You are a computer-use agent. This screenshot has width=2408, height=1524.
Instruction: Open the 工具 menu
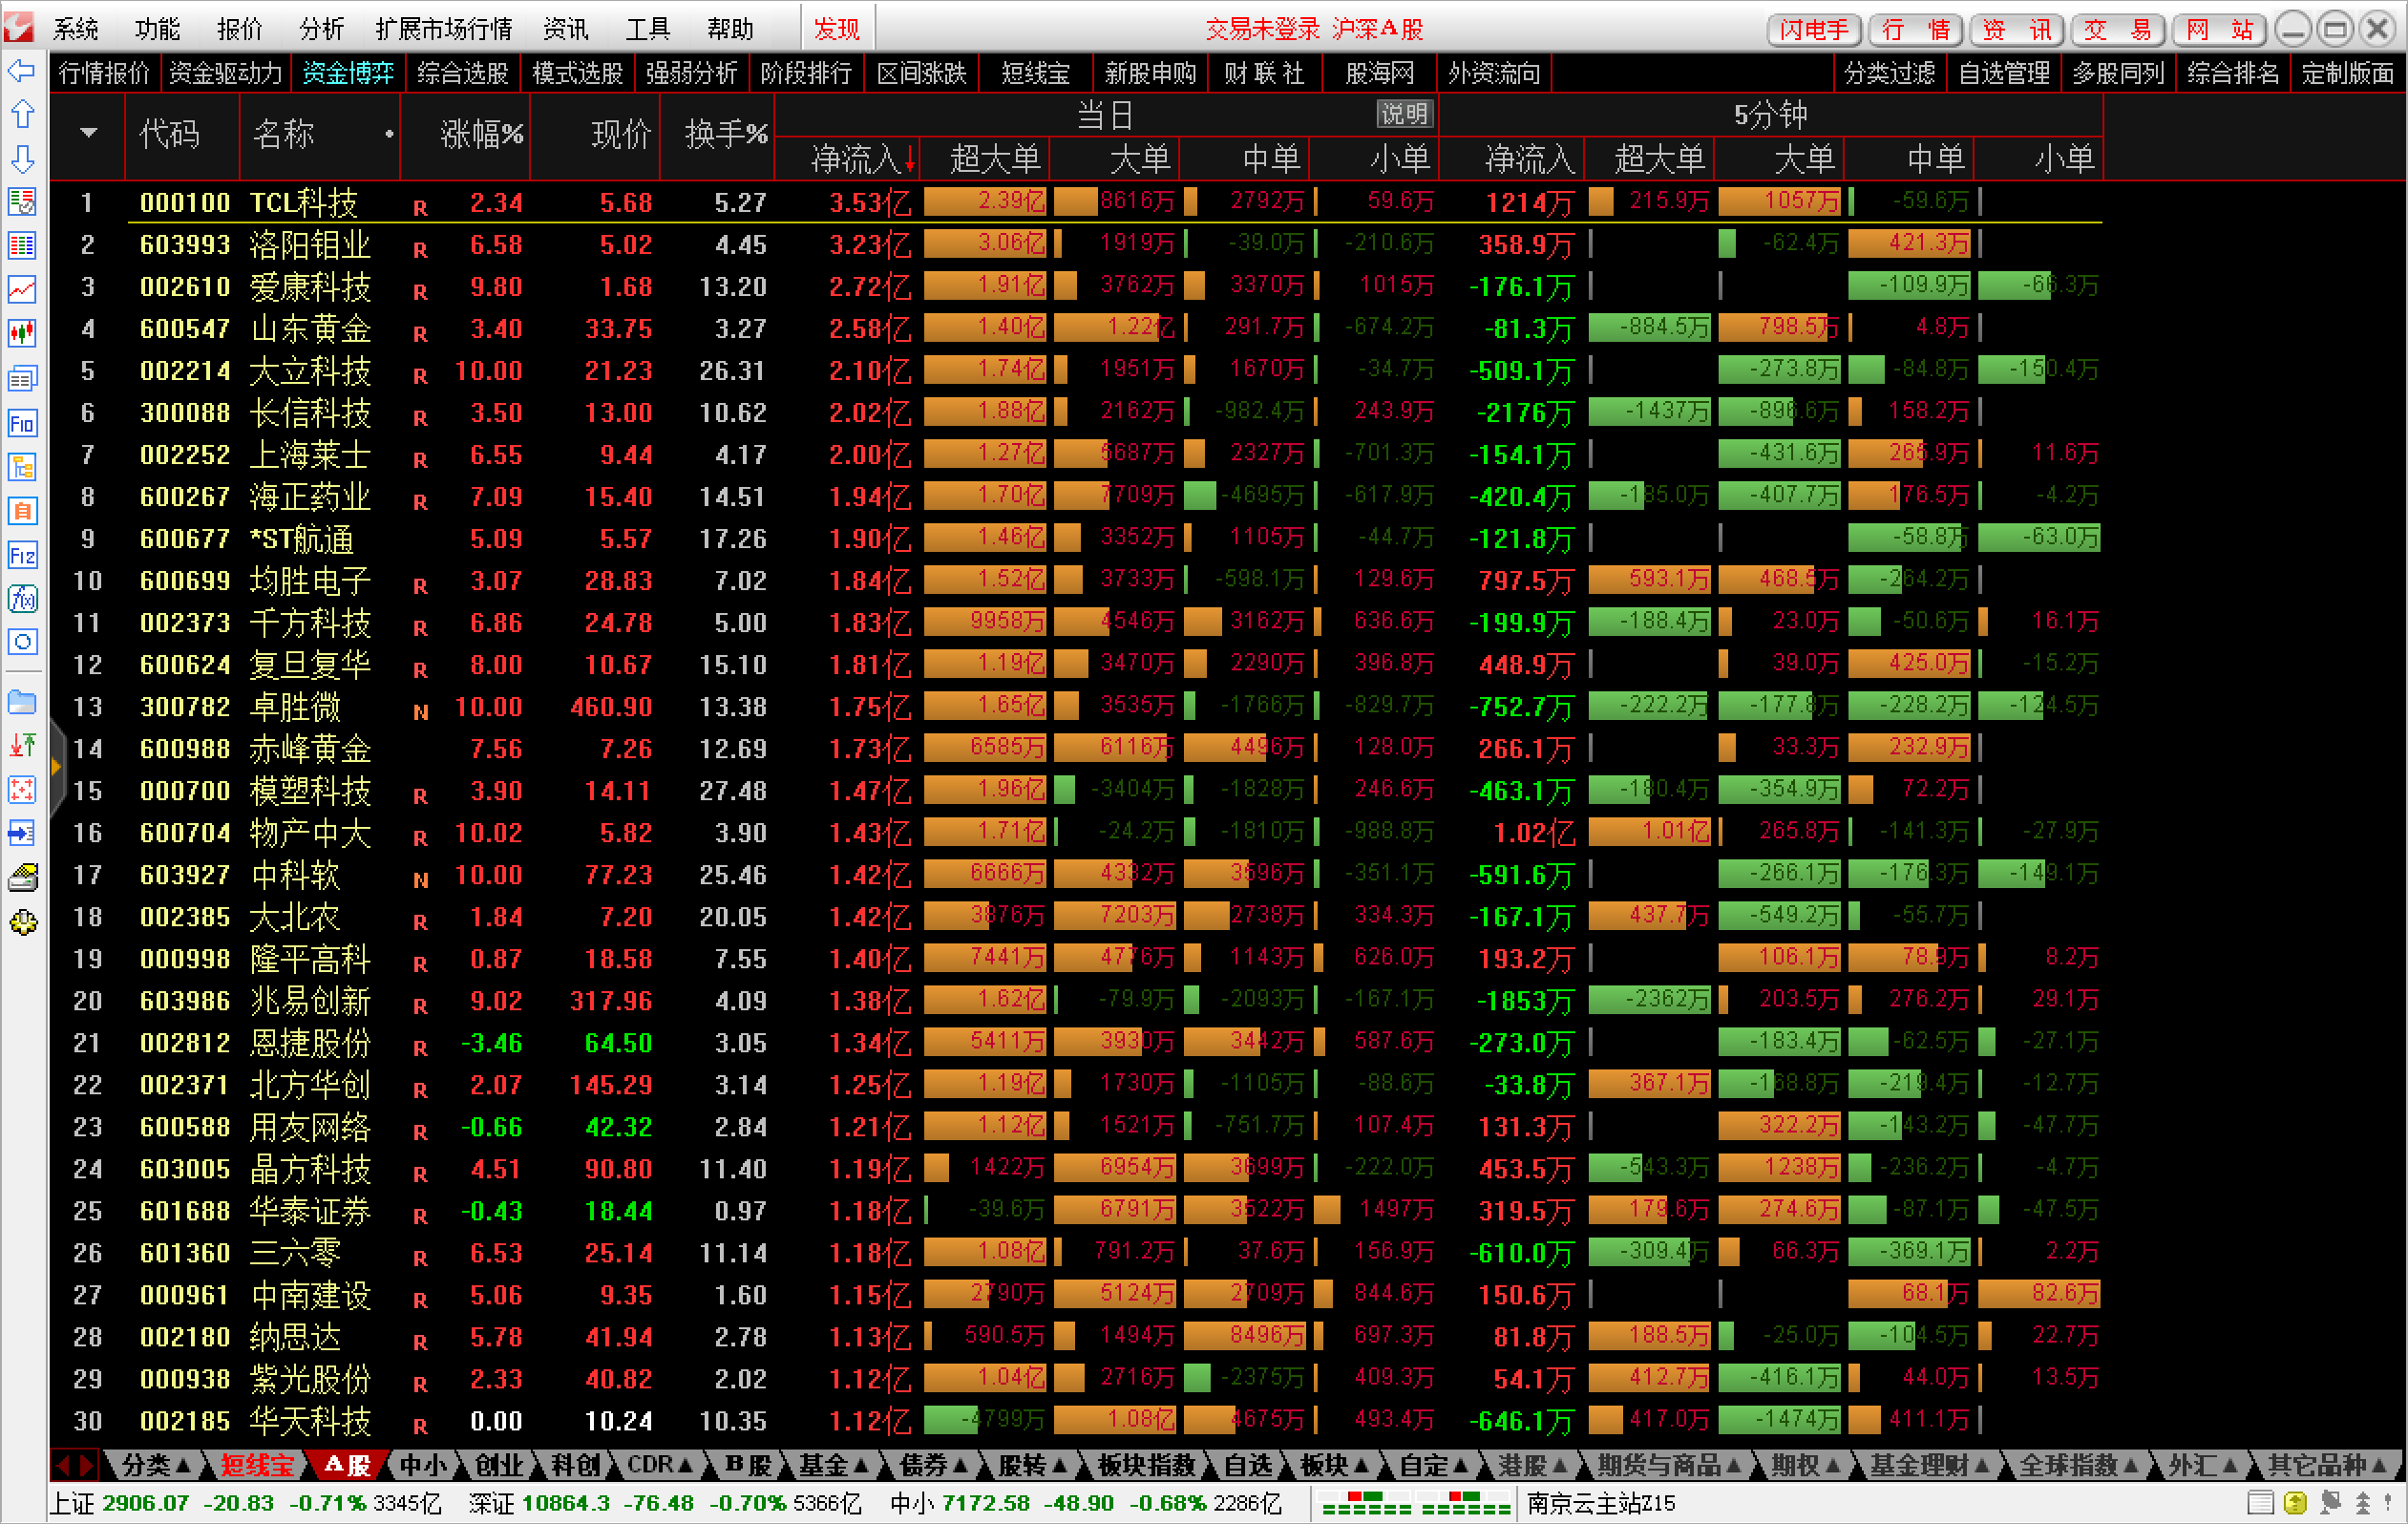(x=648, y=29)
